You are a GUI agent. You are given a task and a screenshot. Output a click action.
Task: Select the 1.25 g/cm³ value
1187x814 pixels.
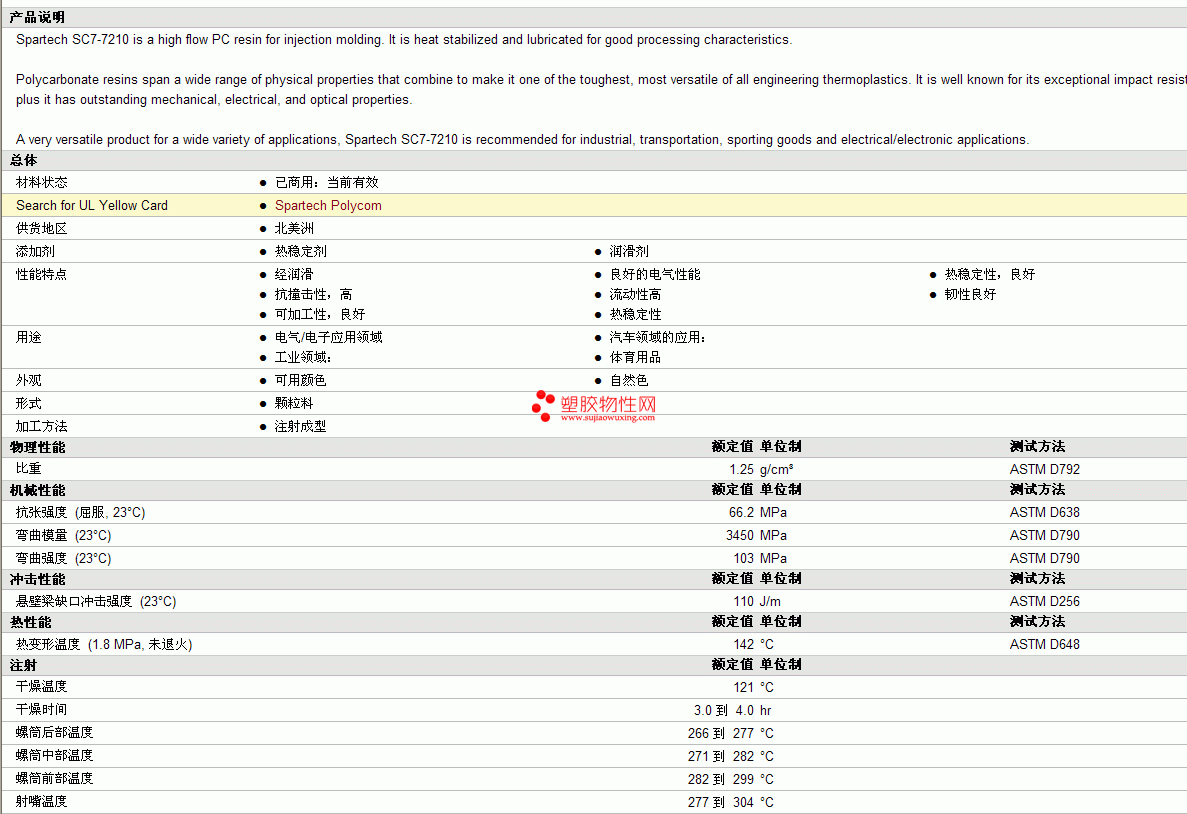(x=761, y=469)
